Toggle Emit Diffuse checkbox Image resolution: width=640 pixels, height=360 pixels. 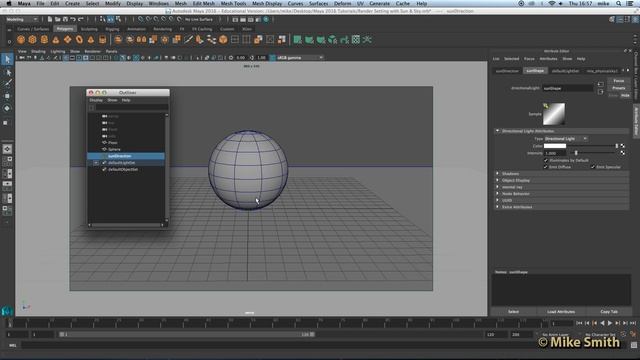tap(546, 167)
